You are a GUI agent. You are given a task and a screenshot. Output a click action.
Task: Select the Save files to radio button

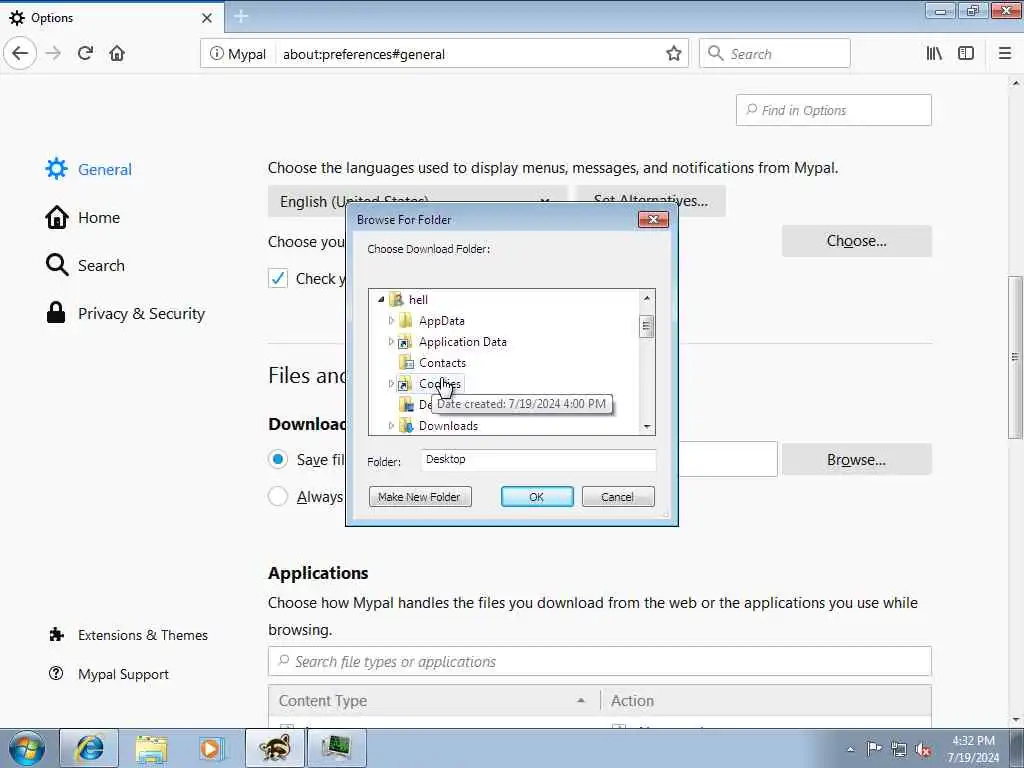278,459
